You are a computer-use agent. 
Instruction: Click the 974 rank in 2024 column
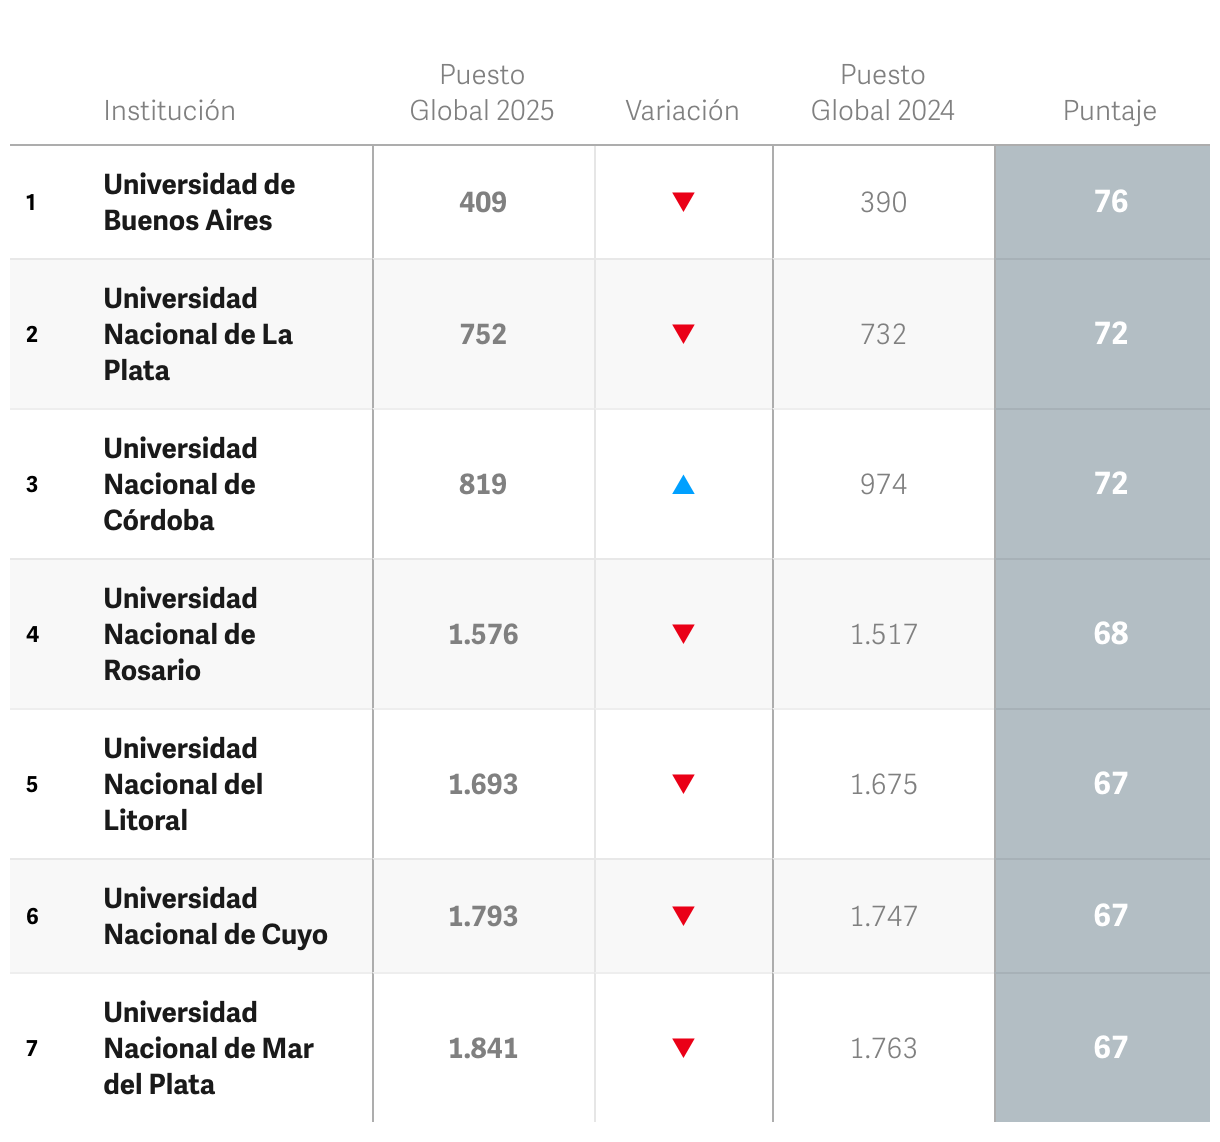(883, 484)
